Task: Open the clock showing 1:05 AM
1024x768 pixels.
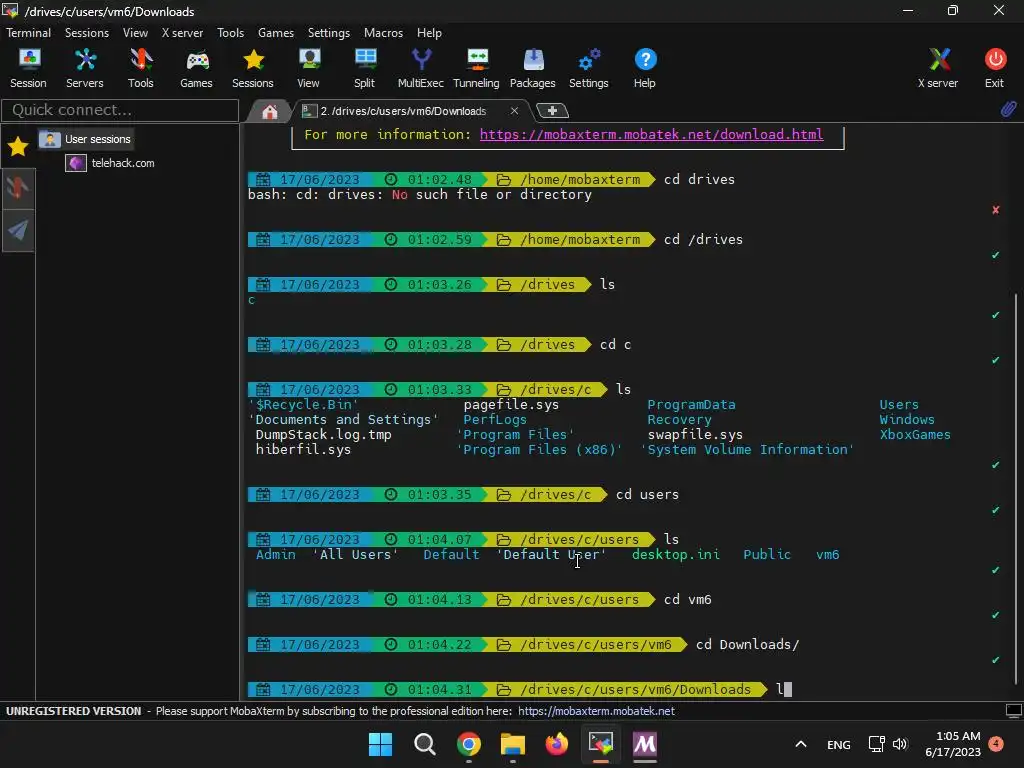Action: point(953,744)
